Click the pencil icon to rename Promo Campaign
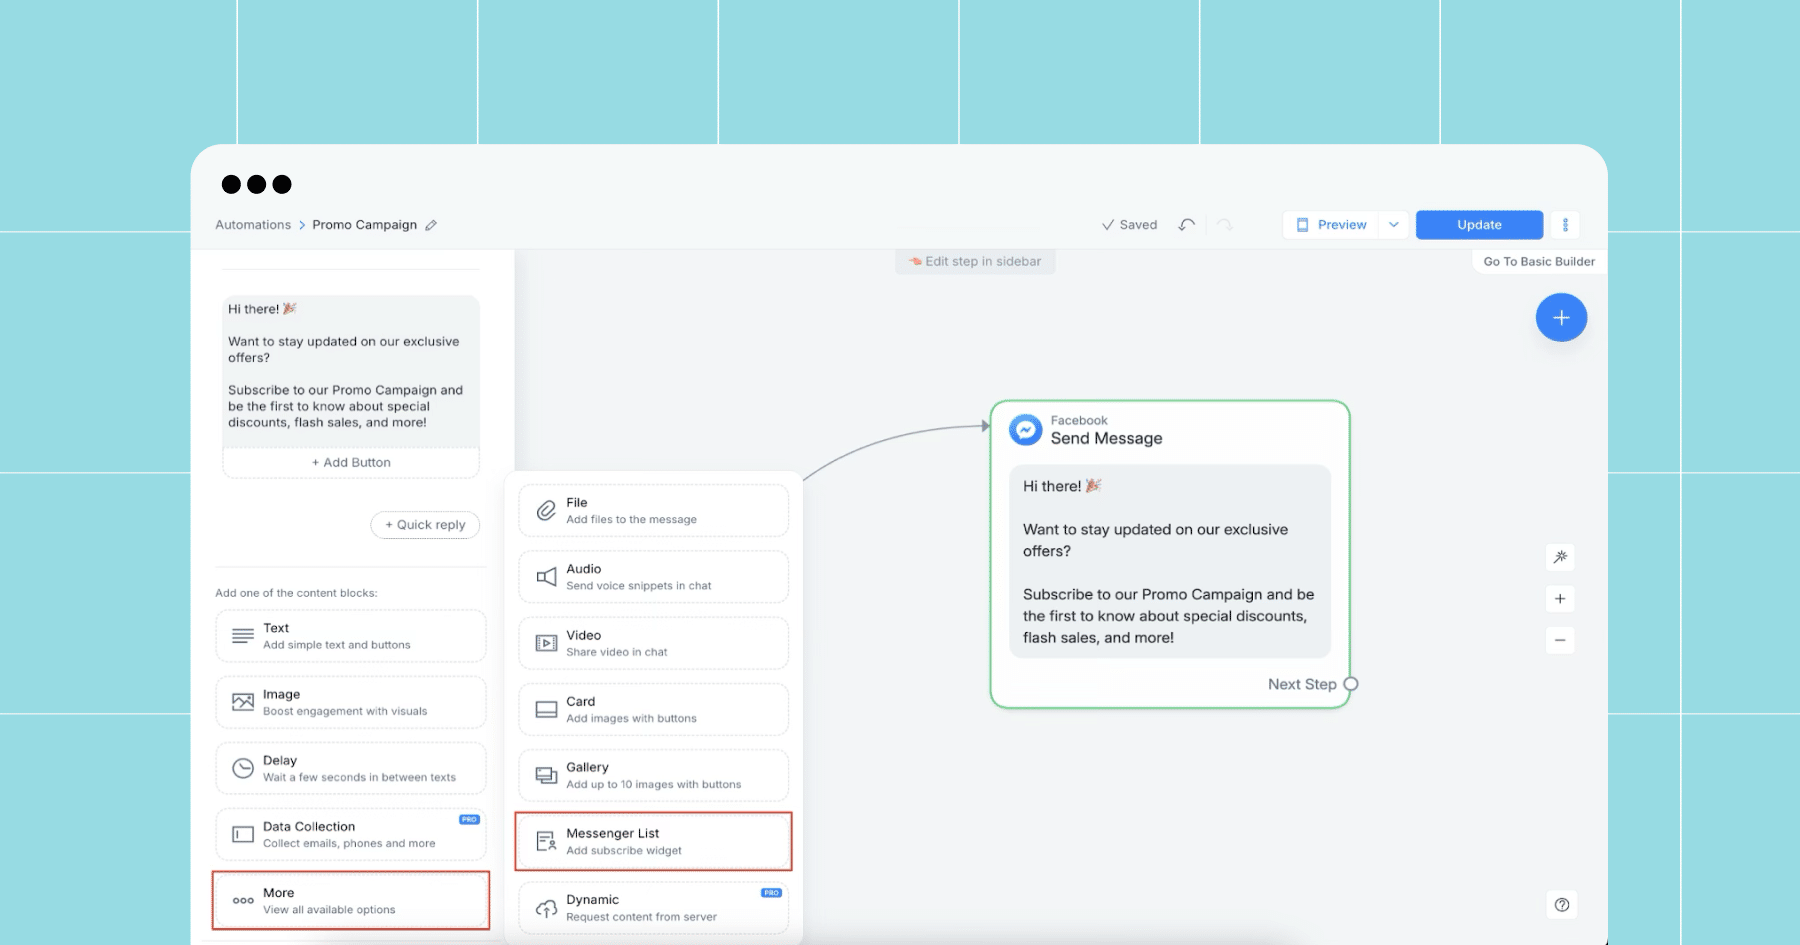The width and height of the screenshot is (1800, 945). click(x=431, y=225)
